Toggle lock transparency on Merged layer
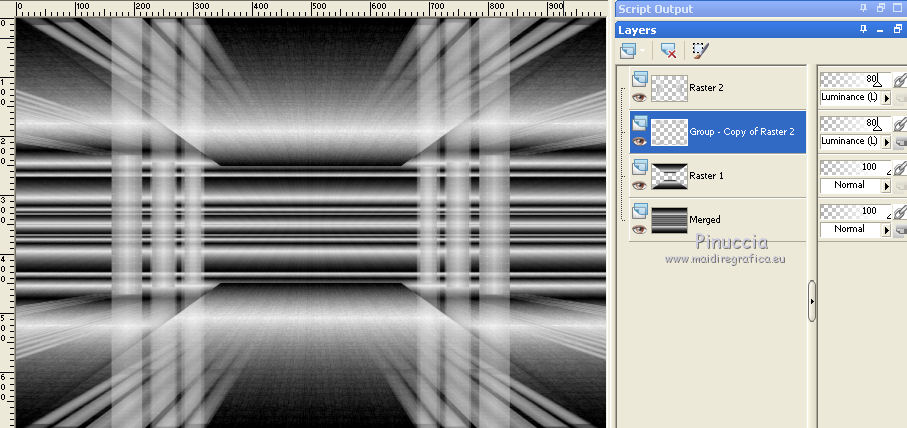The width and height of the screenshot is (907, 428). [899, 230]
